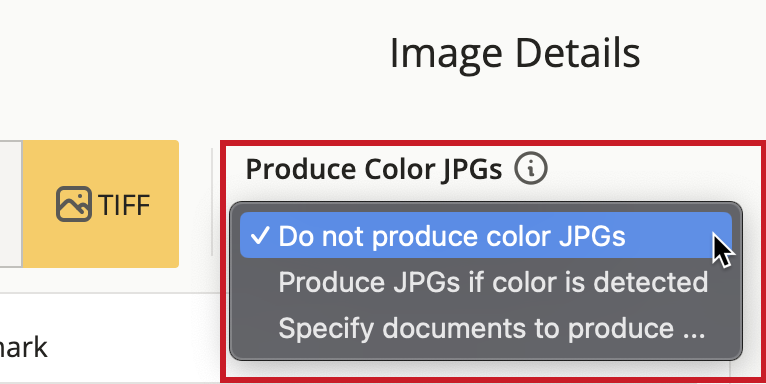Click the checkmark next to Do not produce

[x=260, y=235]
